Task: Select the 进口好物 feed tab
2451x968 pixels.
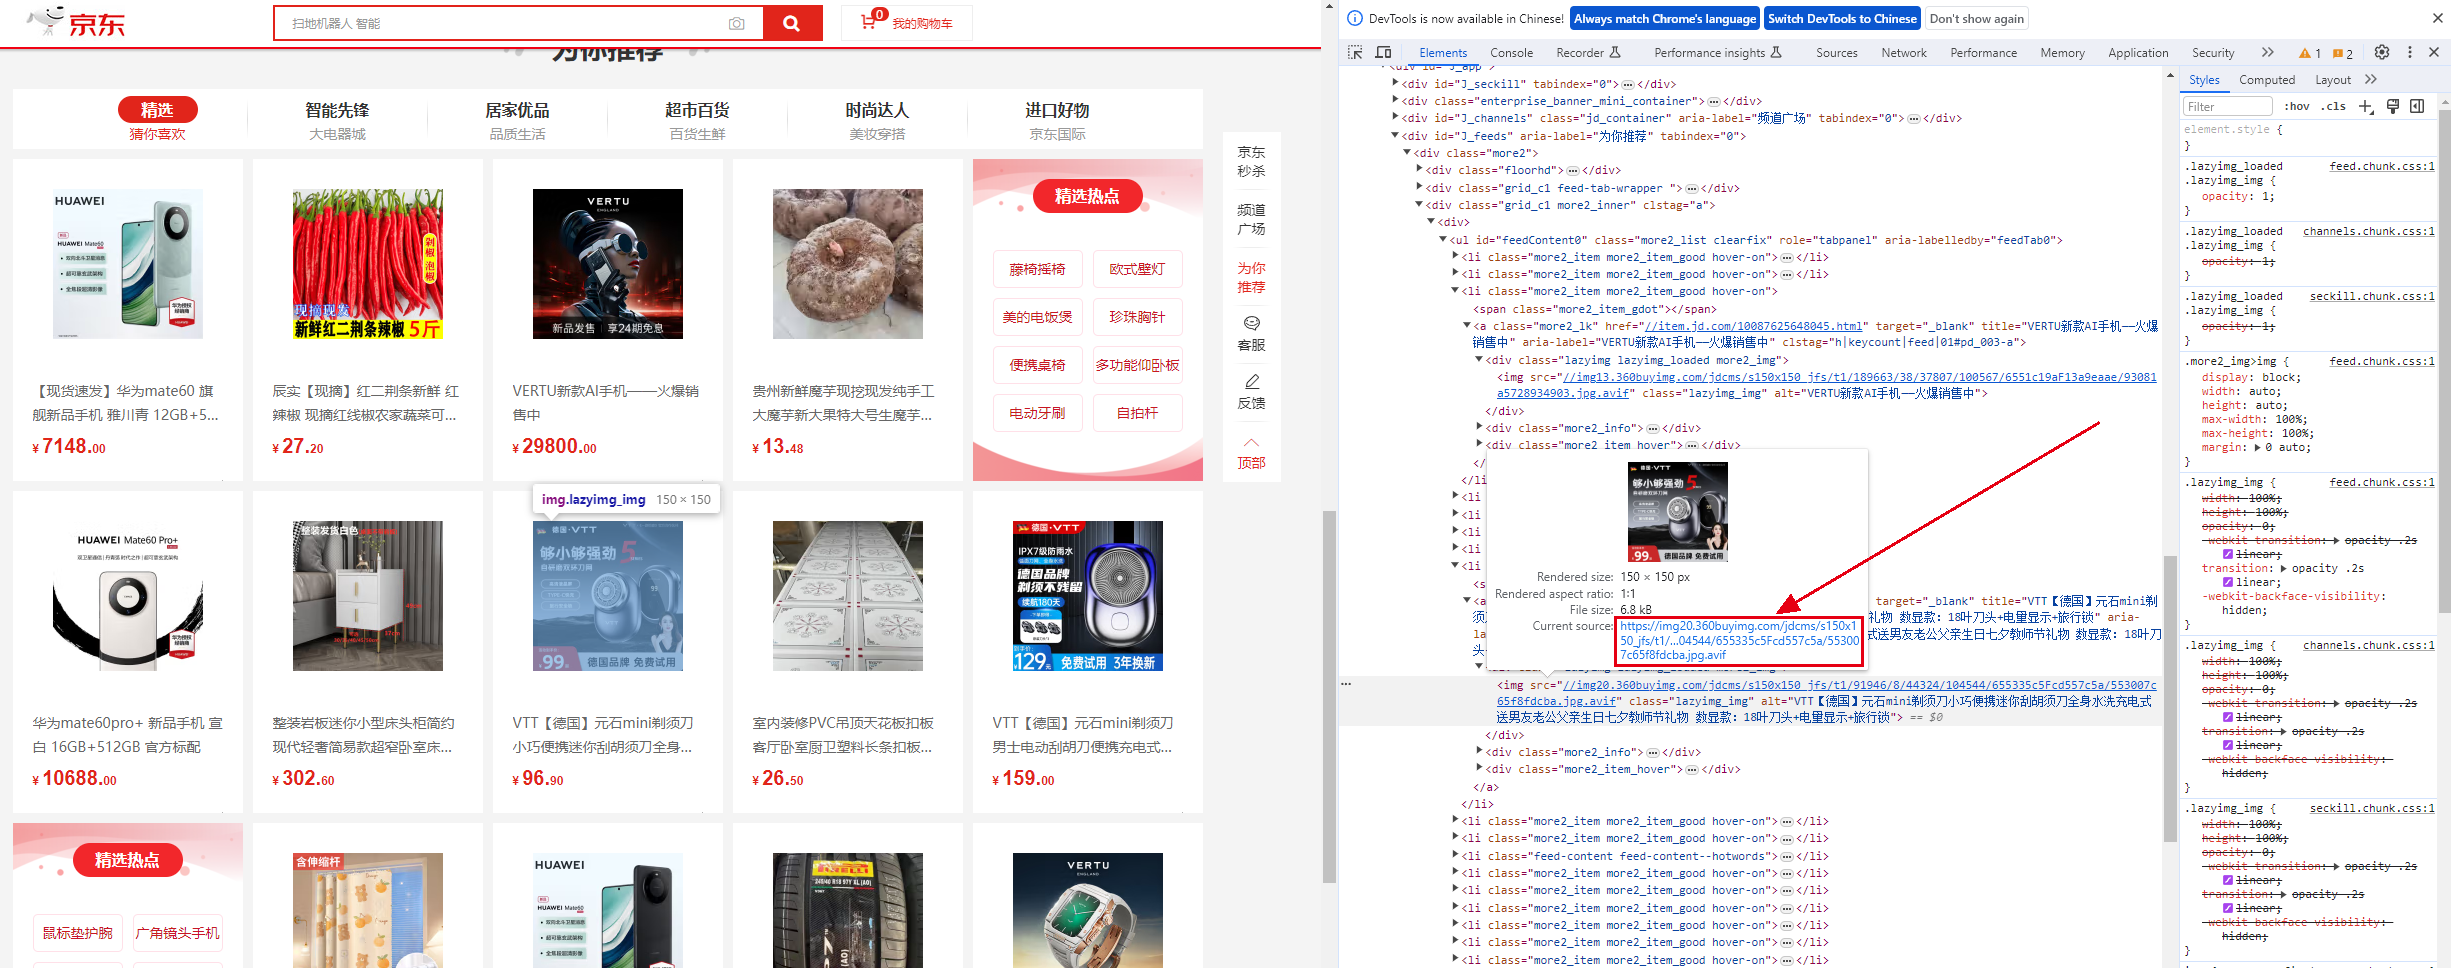Action: (1057, 120)
